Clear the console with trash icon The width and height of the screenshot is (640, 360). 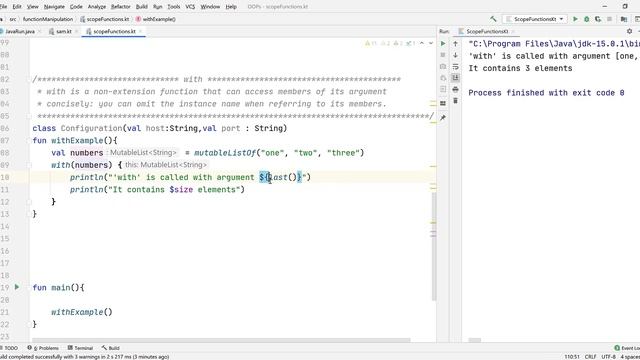click(x=456, y=100)
